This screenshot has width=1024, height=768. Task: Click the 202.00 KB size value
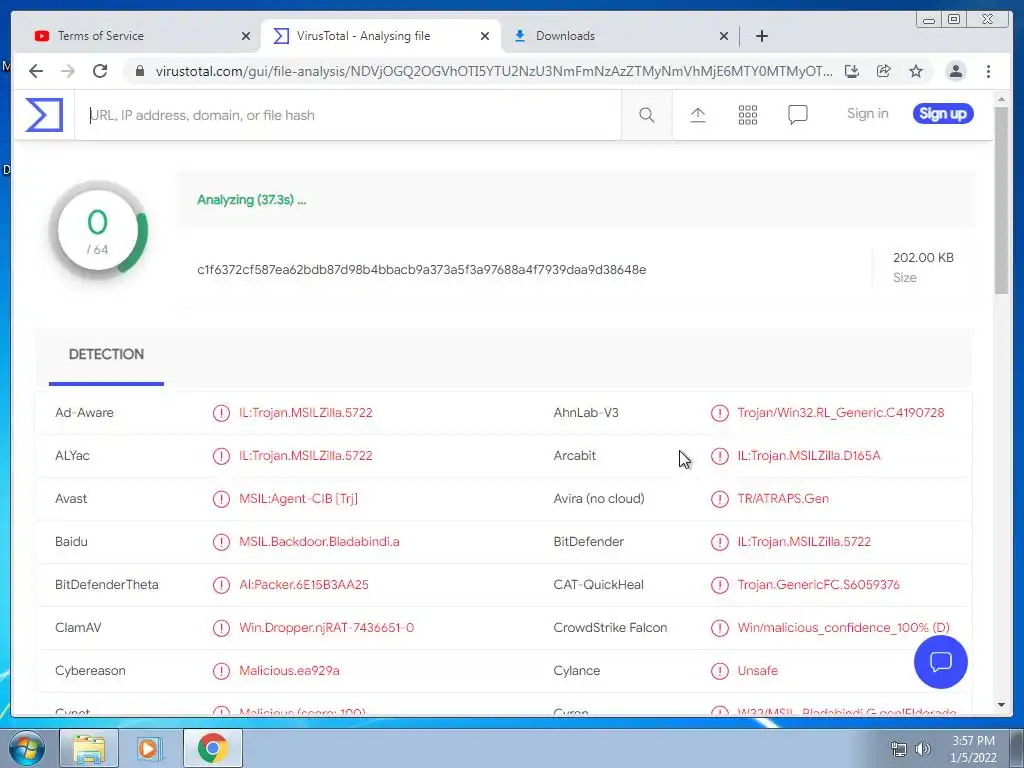(x=923, y=257)
